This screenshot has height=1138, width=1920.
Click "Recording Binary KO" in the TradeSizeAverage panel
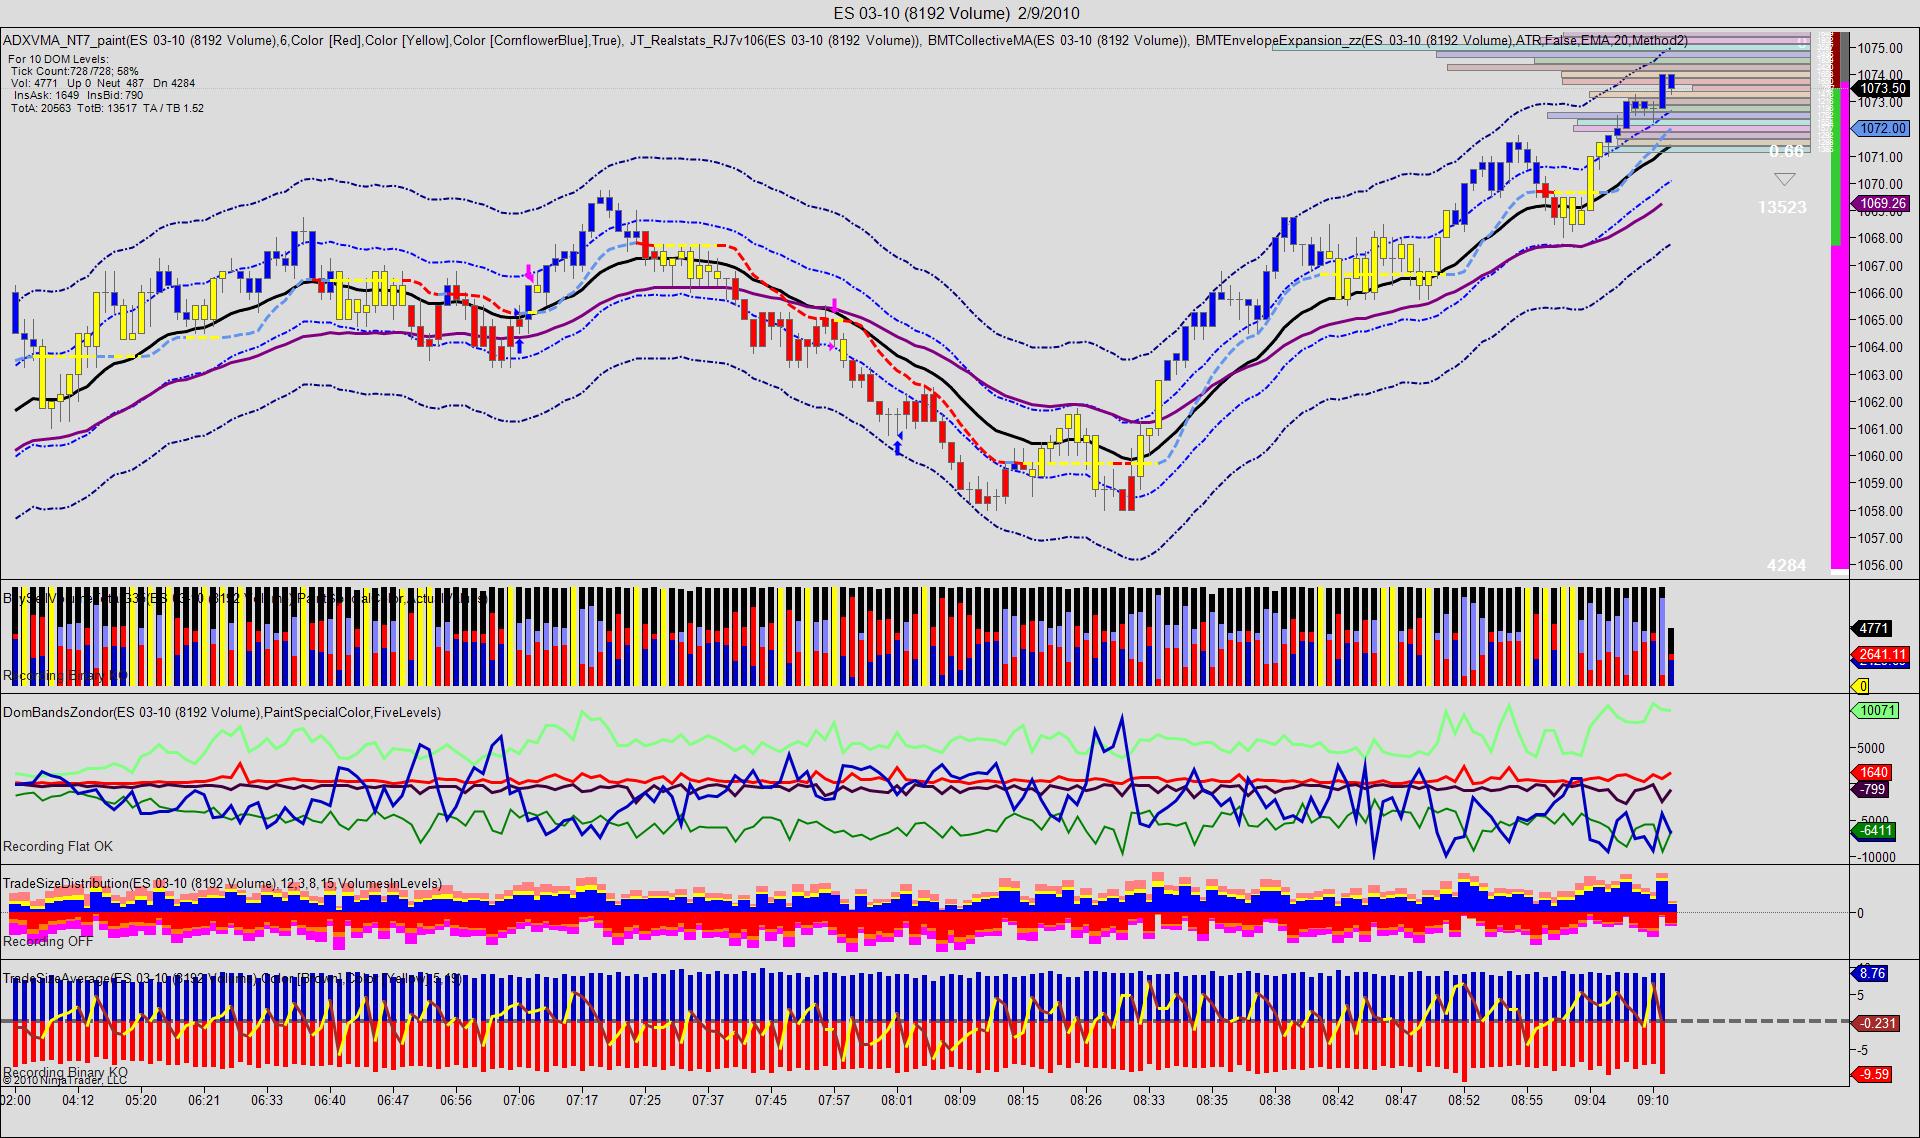[65, 1071]
